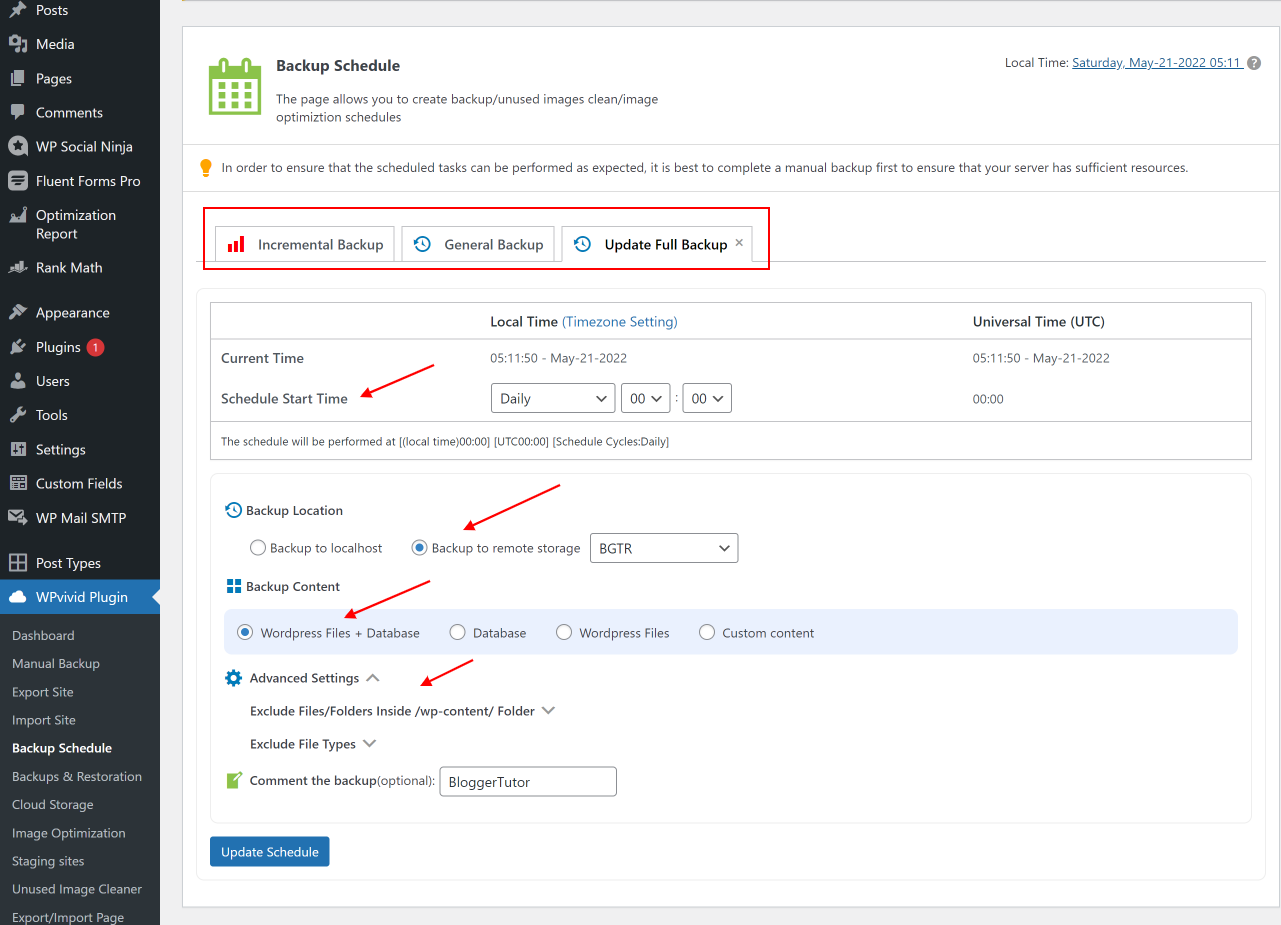This screenshot has height=925, width=1281.
Task: Click the Plugins plug icon
Action: (18, 347)
